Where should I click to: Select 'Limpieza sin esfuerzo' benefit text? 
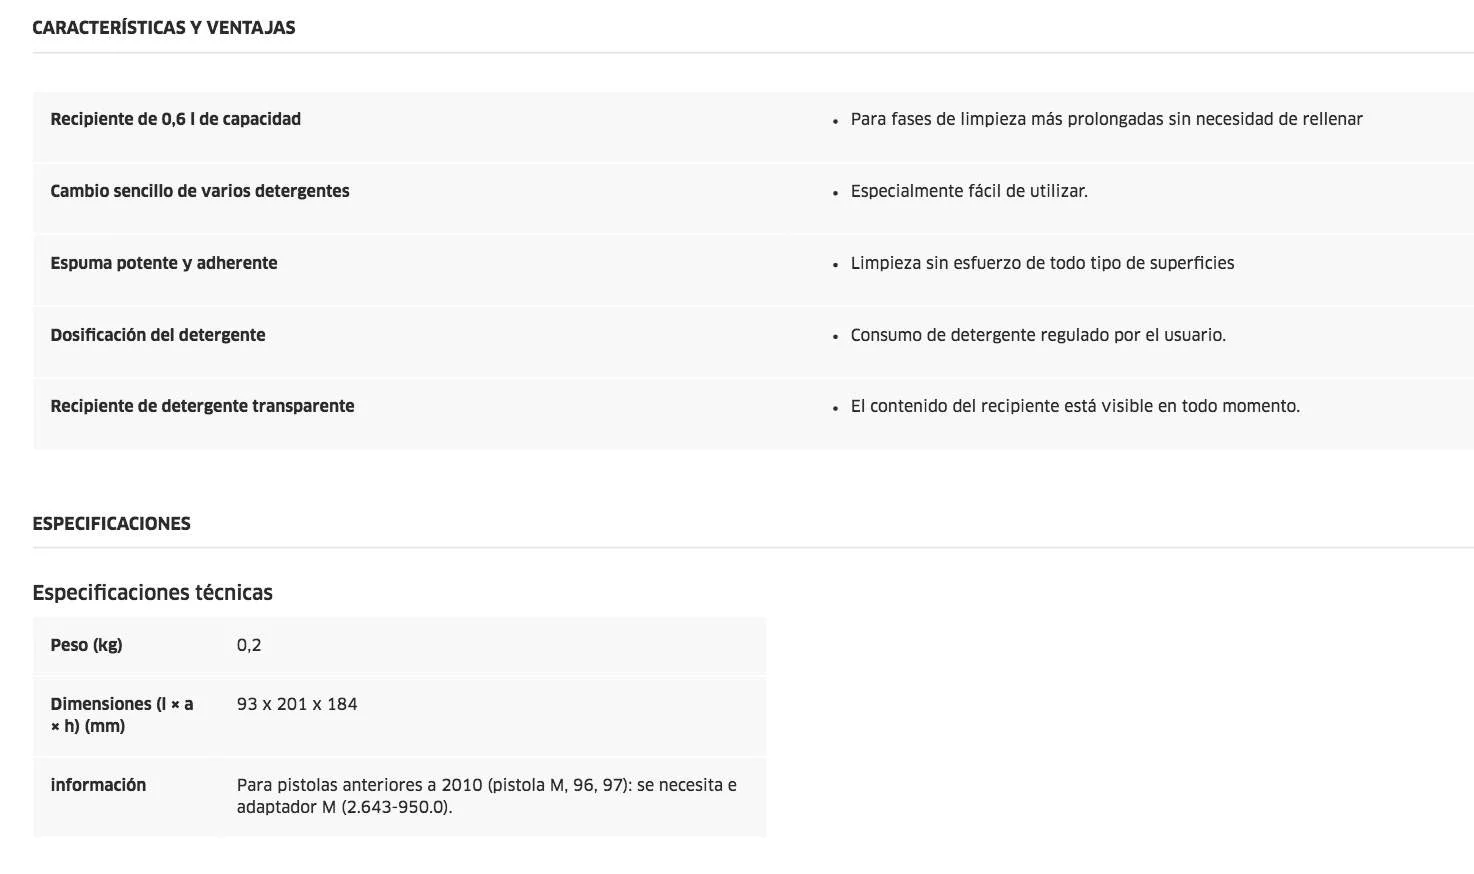pos(933,263)
